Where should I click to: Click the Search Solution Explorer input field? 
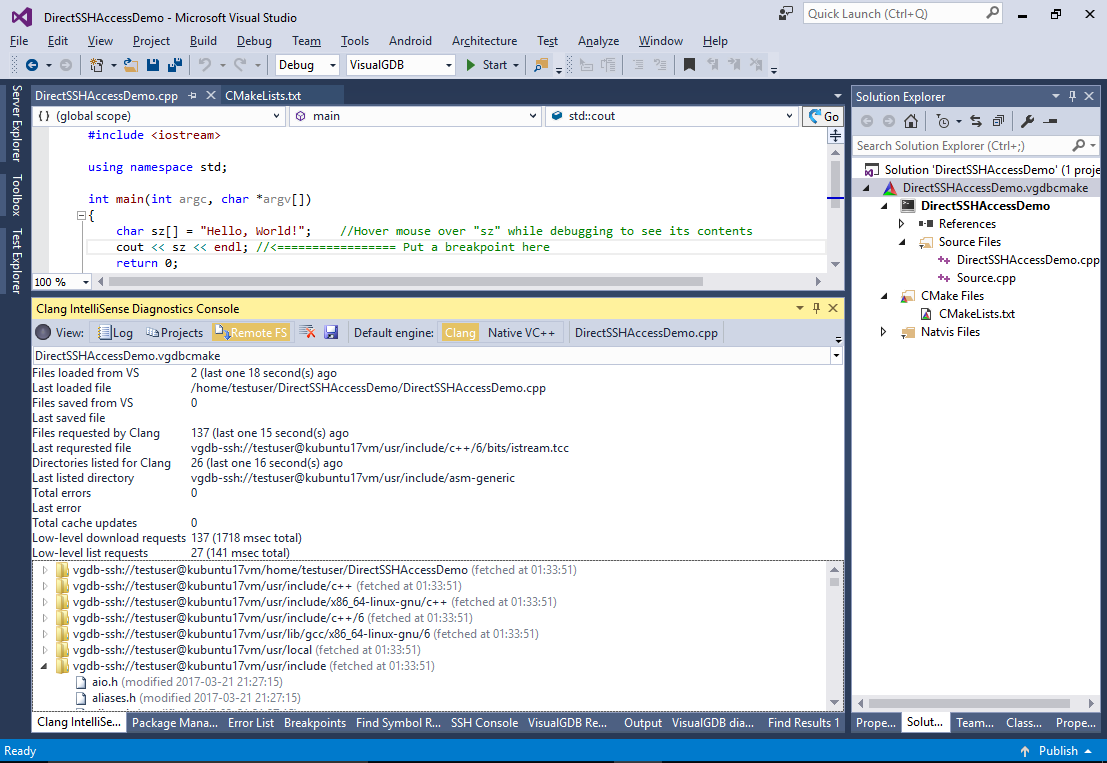pos(963,145)
